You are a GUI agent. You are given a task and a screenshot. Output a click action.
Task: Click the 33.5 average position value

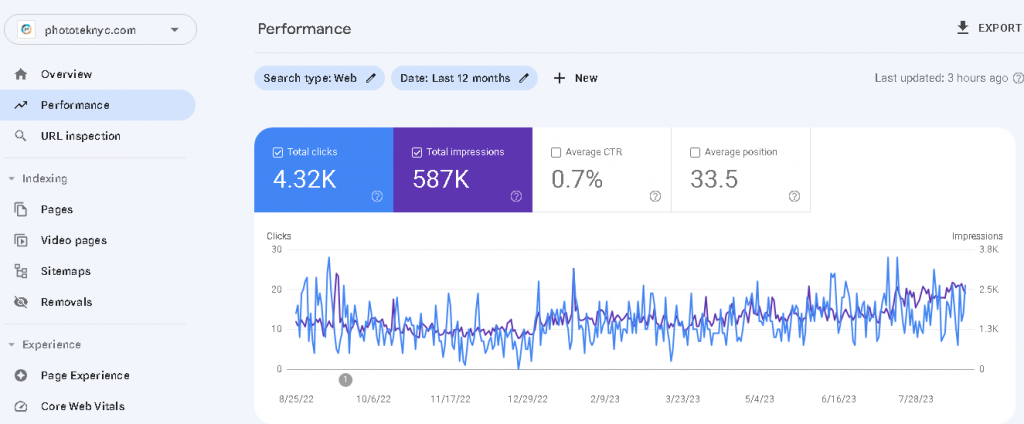tap(714, 179)
